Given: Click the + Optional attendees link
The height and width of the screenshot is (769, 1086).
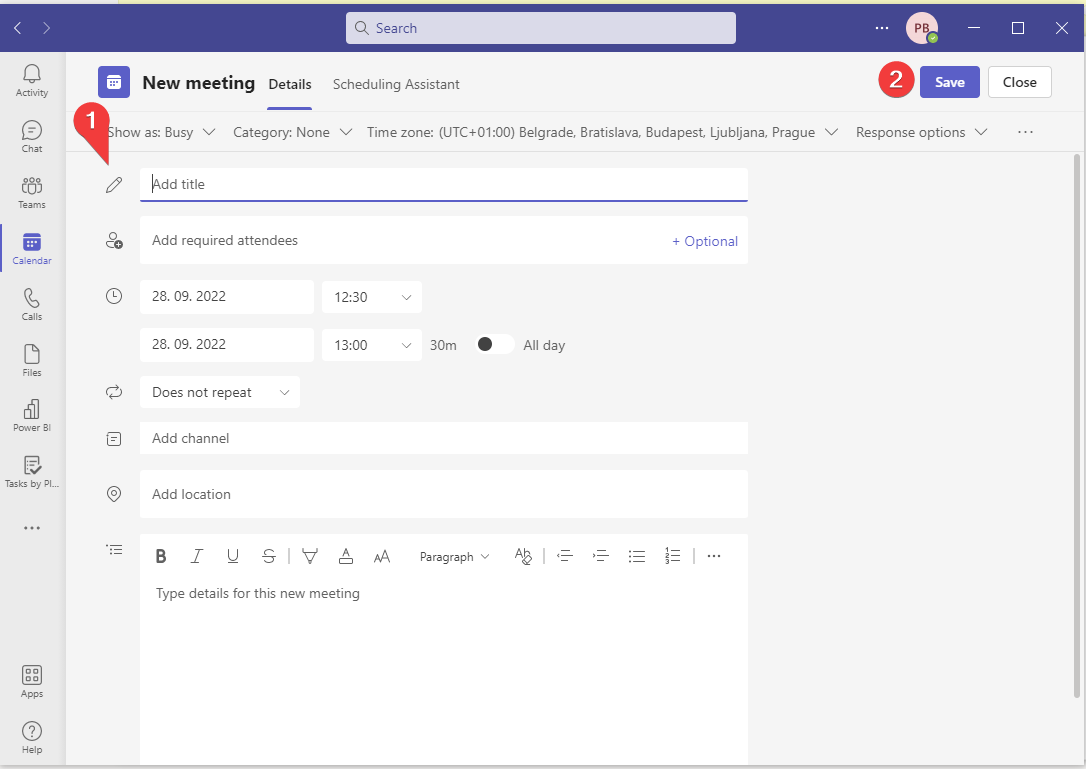Looking at the screenshot, I should [x=705, y=241].
